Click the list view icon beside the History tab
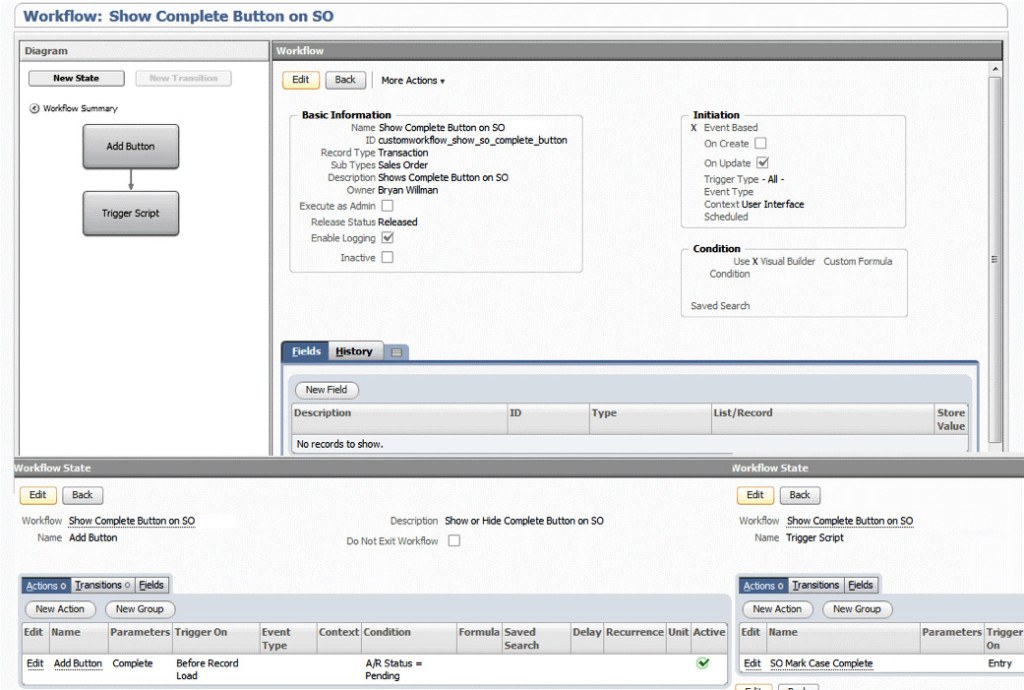1024x690 pixels. [395, 352]
